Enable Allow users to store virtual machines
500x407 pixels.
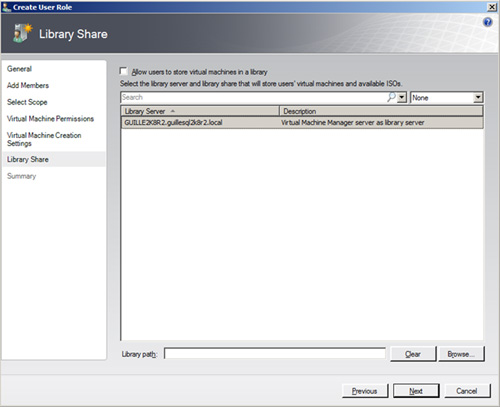click(x=124, y=71)
